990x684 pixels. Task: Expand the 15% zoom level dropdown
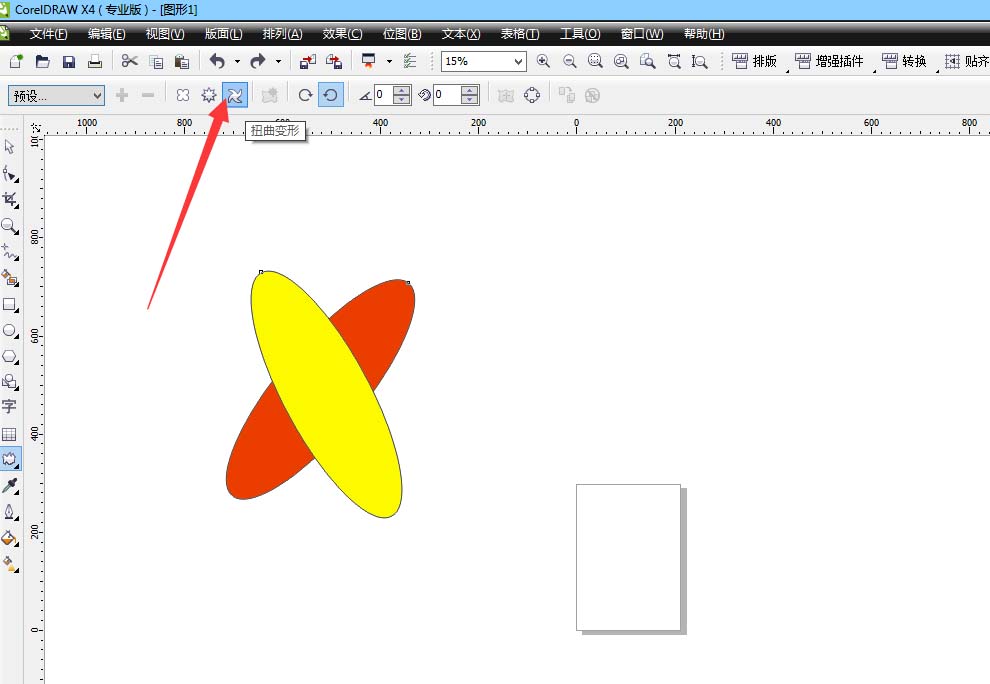[x=518, y=62]
